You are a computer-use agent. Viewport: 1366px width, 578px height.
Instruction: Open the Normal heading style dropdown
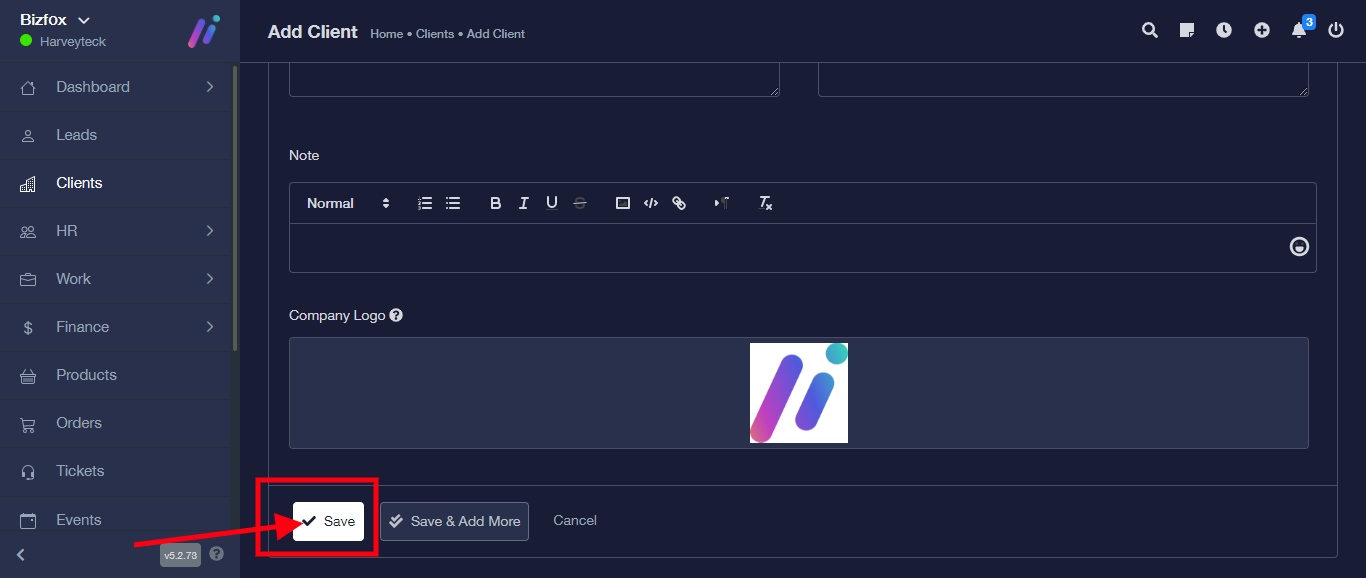tap(347, 203)
